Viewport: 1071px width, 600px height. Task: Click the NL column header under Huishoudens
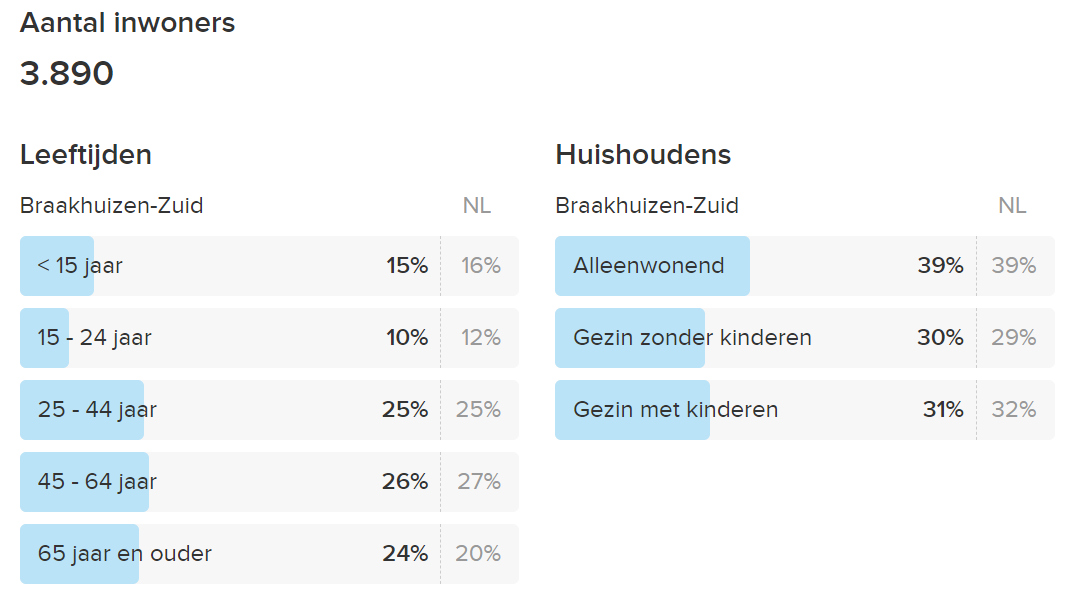1012,206
